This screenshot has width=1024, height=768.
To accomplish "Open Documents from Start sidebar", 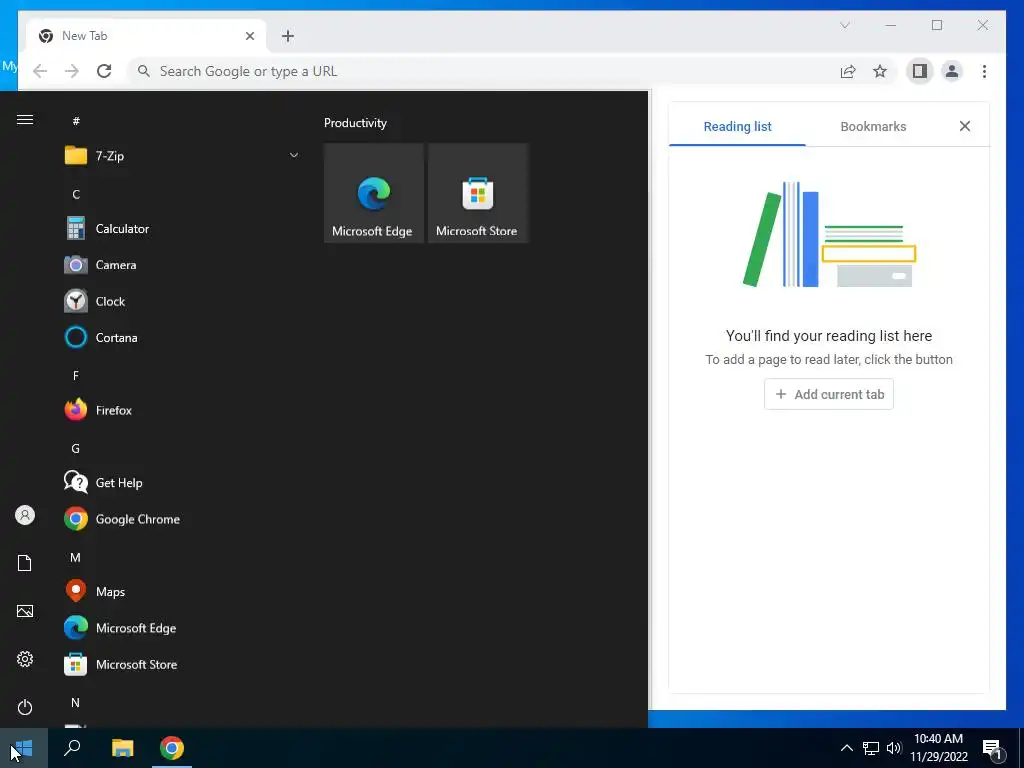I will point(25,563).
